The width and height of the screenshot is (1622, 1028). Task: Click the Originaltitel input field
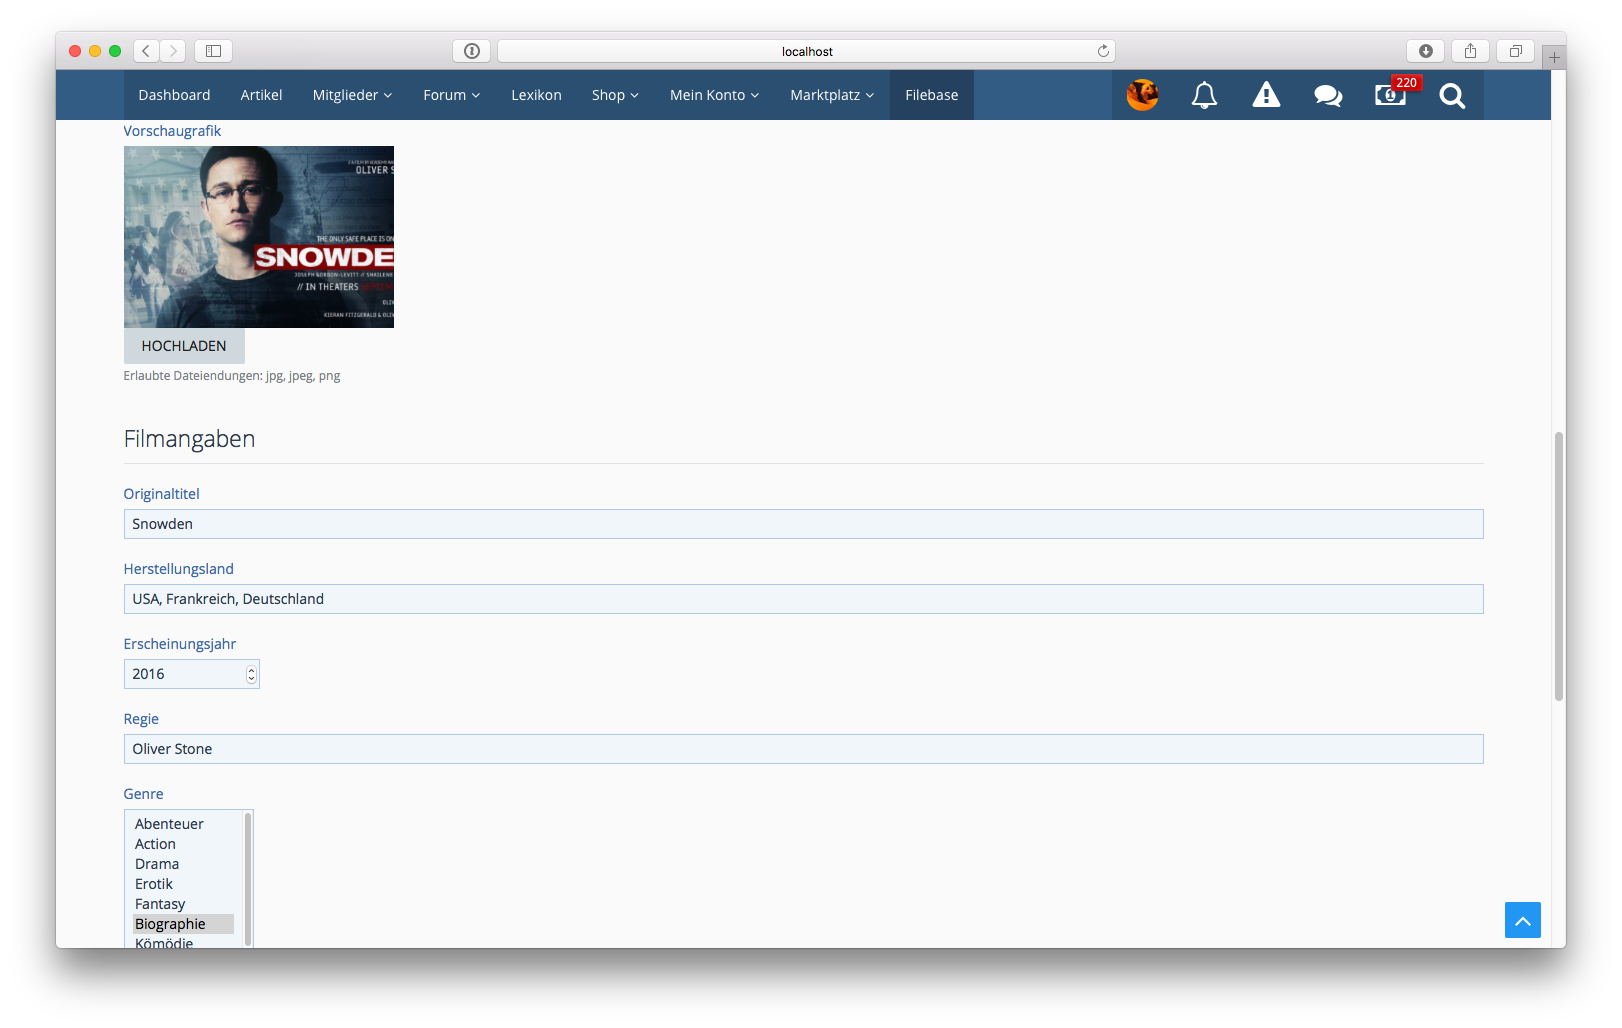coord(803,524)
